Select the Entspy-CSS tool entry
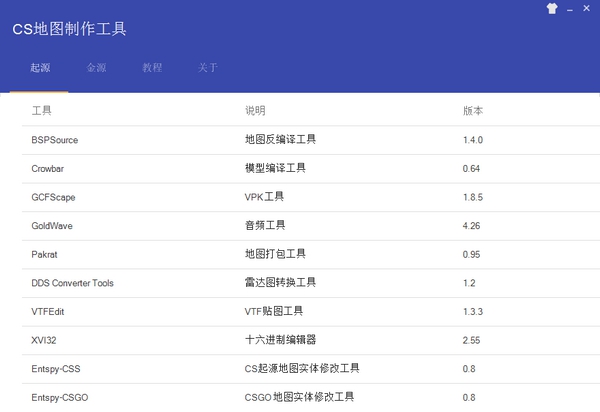Image resolution: width=600 pixels, height=412 pixels. [x=56, y=369]
